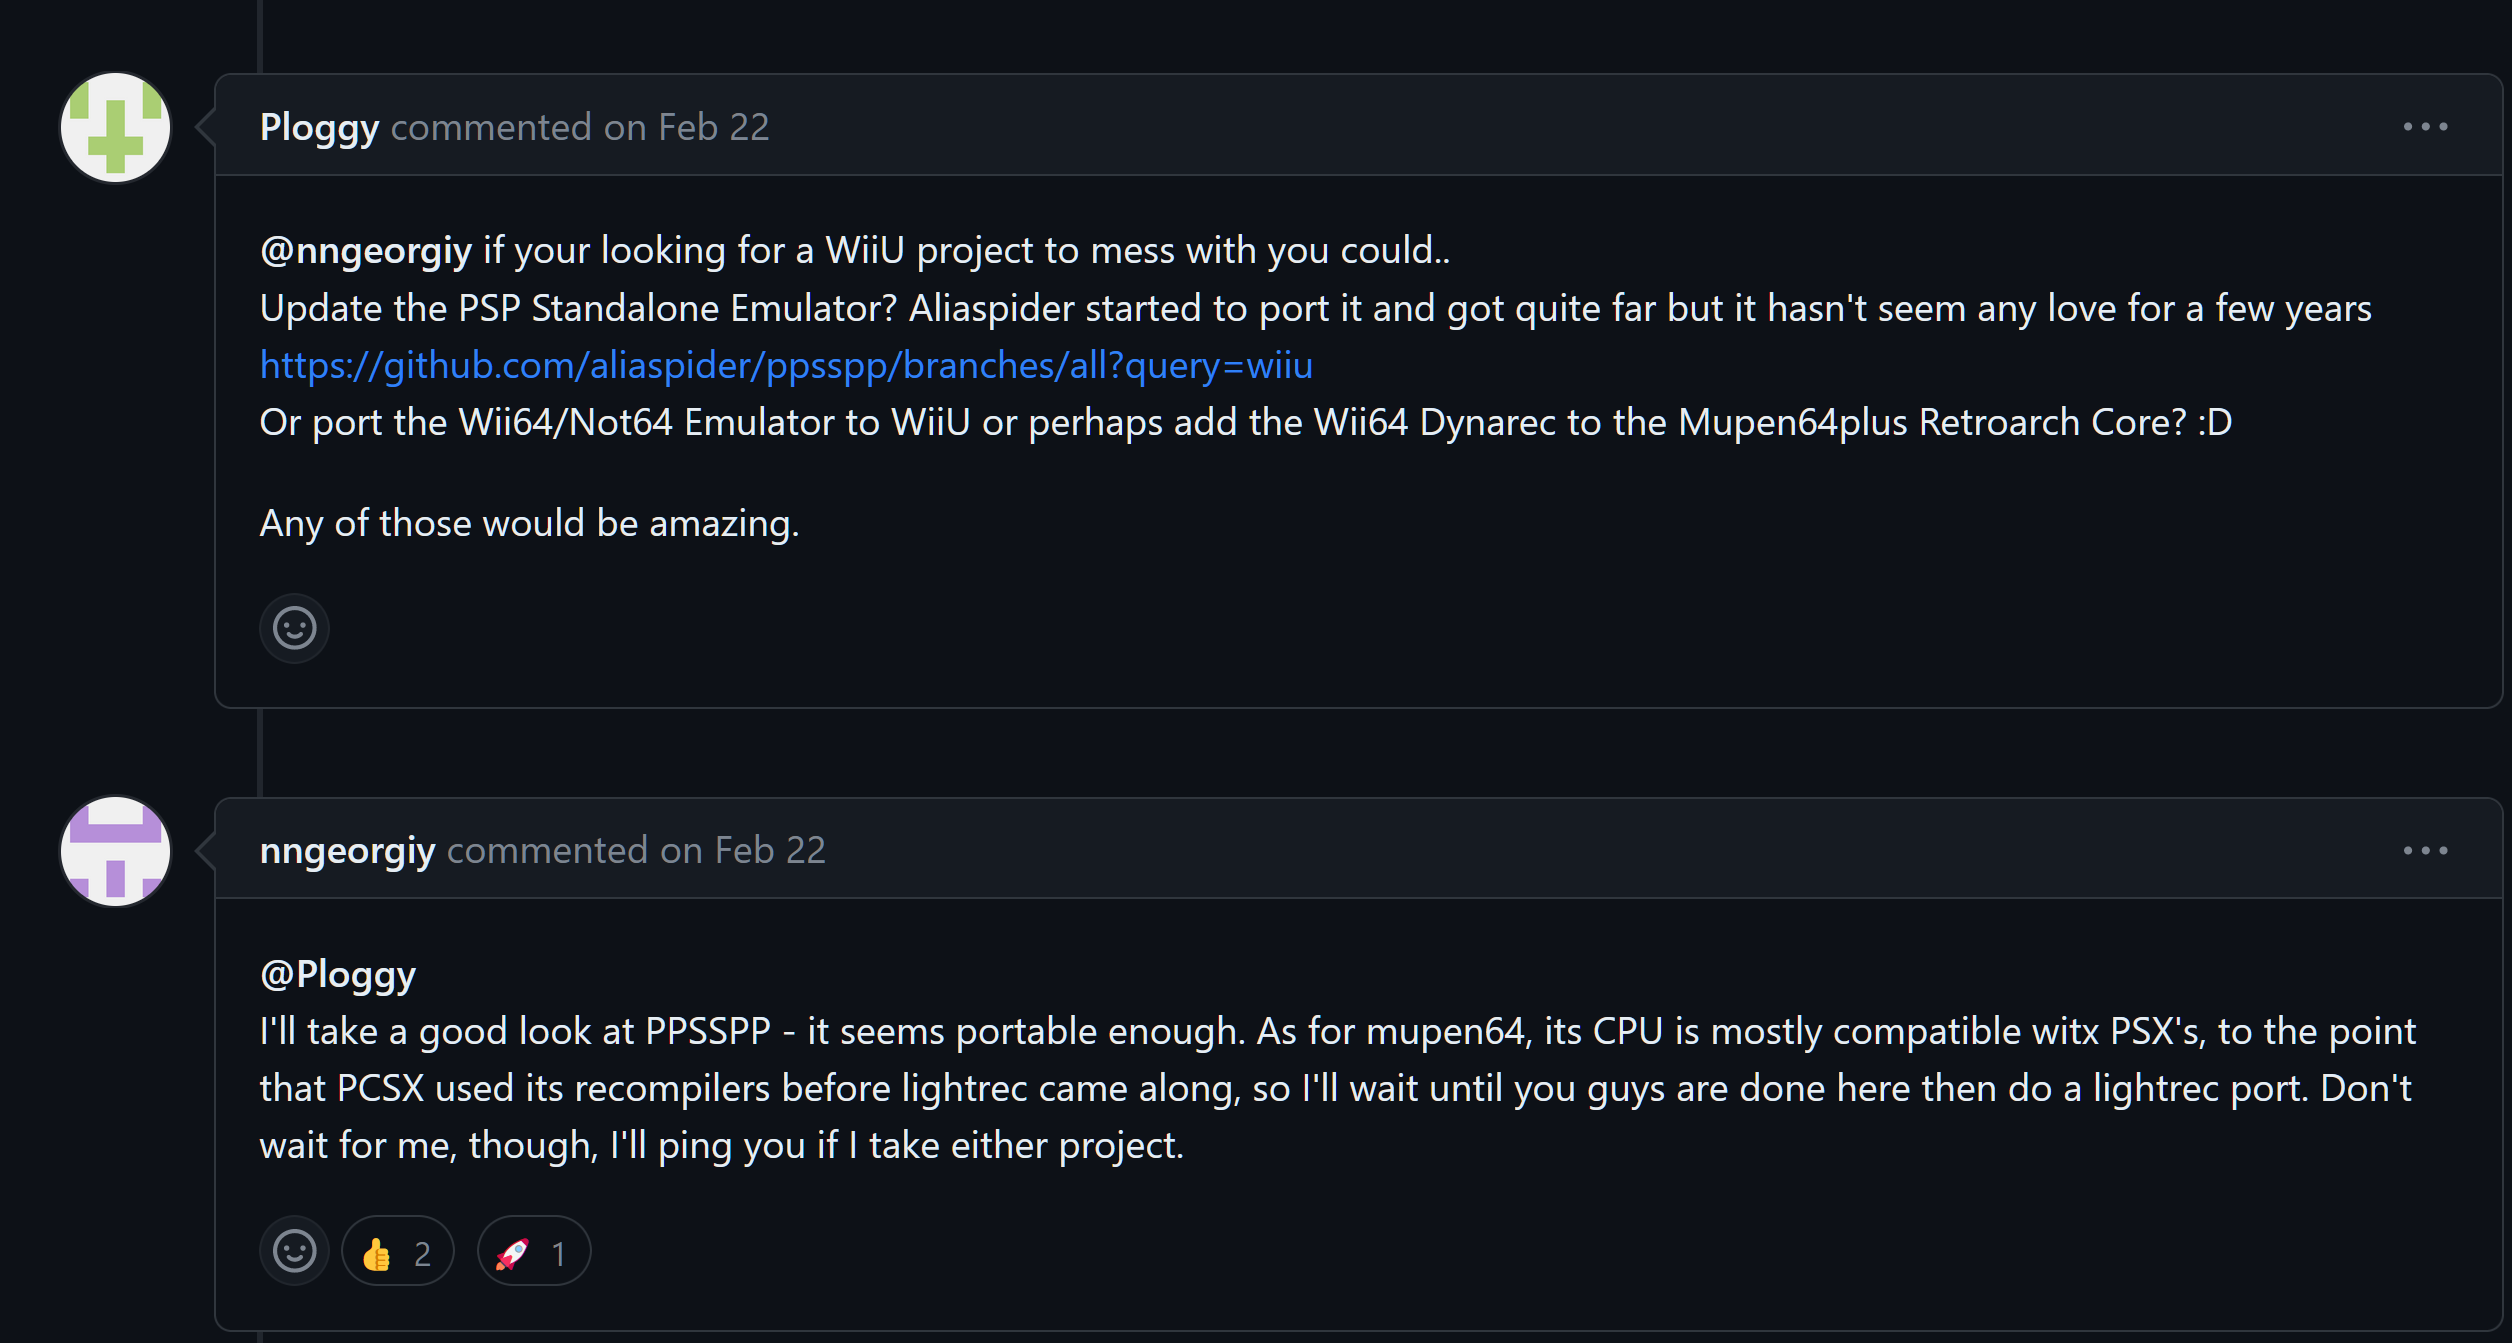Click the "Or port the Wii64/Not64 Emulator" line
2512x1343 pixels.
(x=1245, y=423)
